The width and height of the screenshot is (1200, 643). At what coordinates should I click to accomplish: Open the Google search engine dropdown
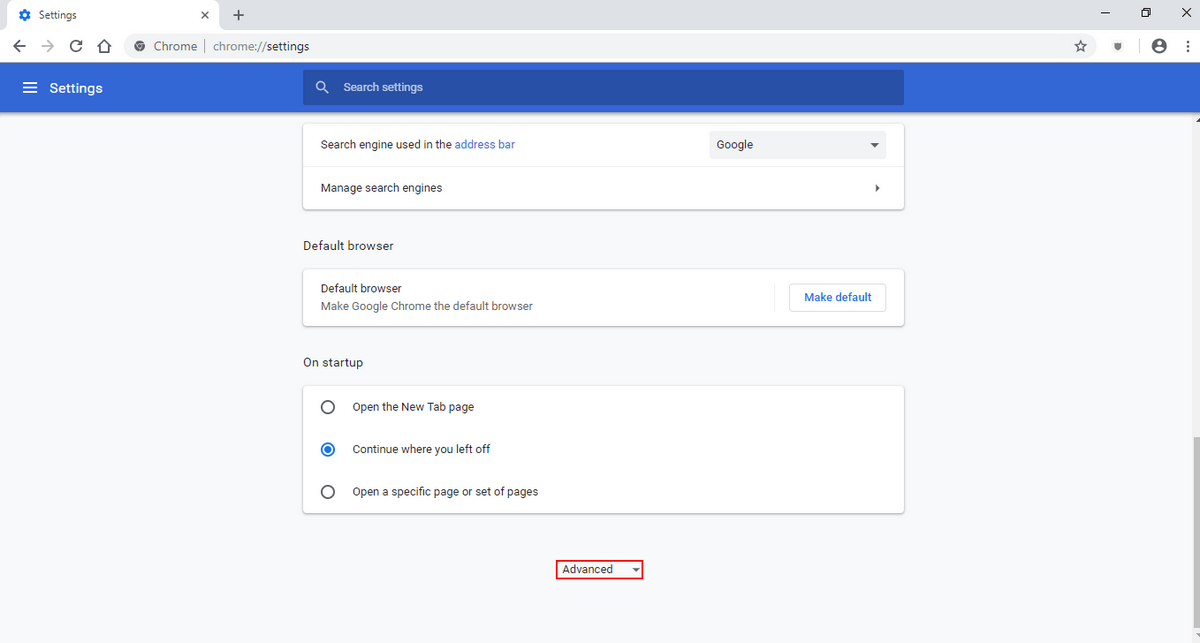[797, 145]
